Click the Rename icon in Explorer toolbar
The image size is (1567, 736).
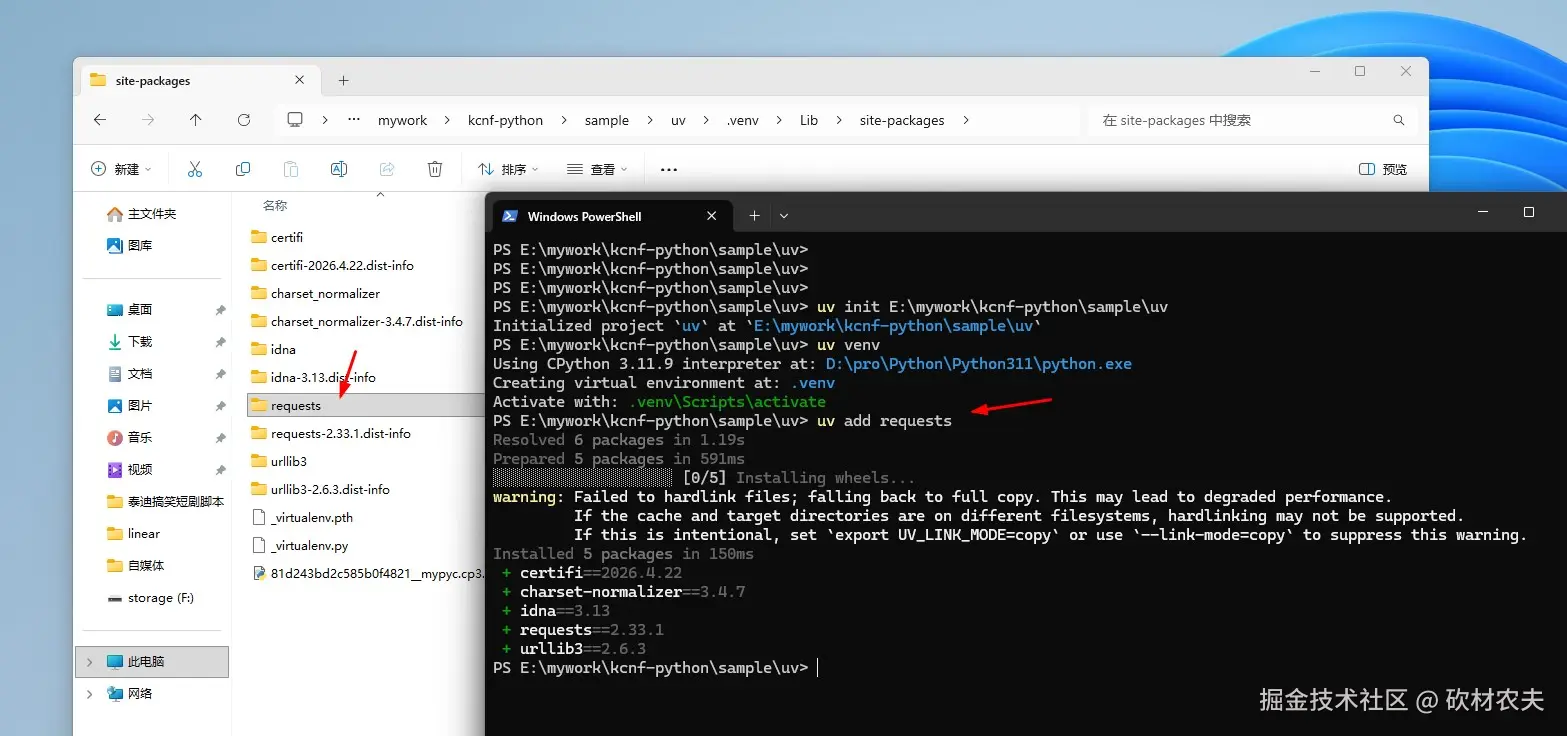pos(339,169)
